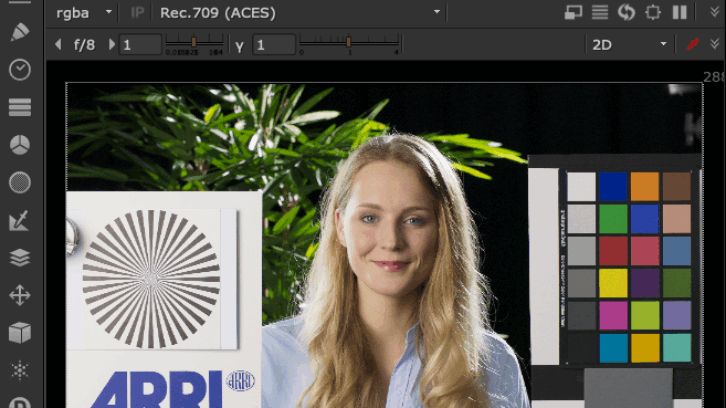Click the viewer refresh icon

pyautogui.click(x=626, y=13)
